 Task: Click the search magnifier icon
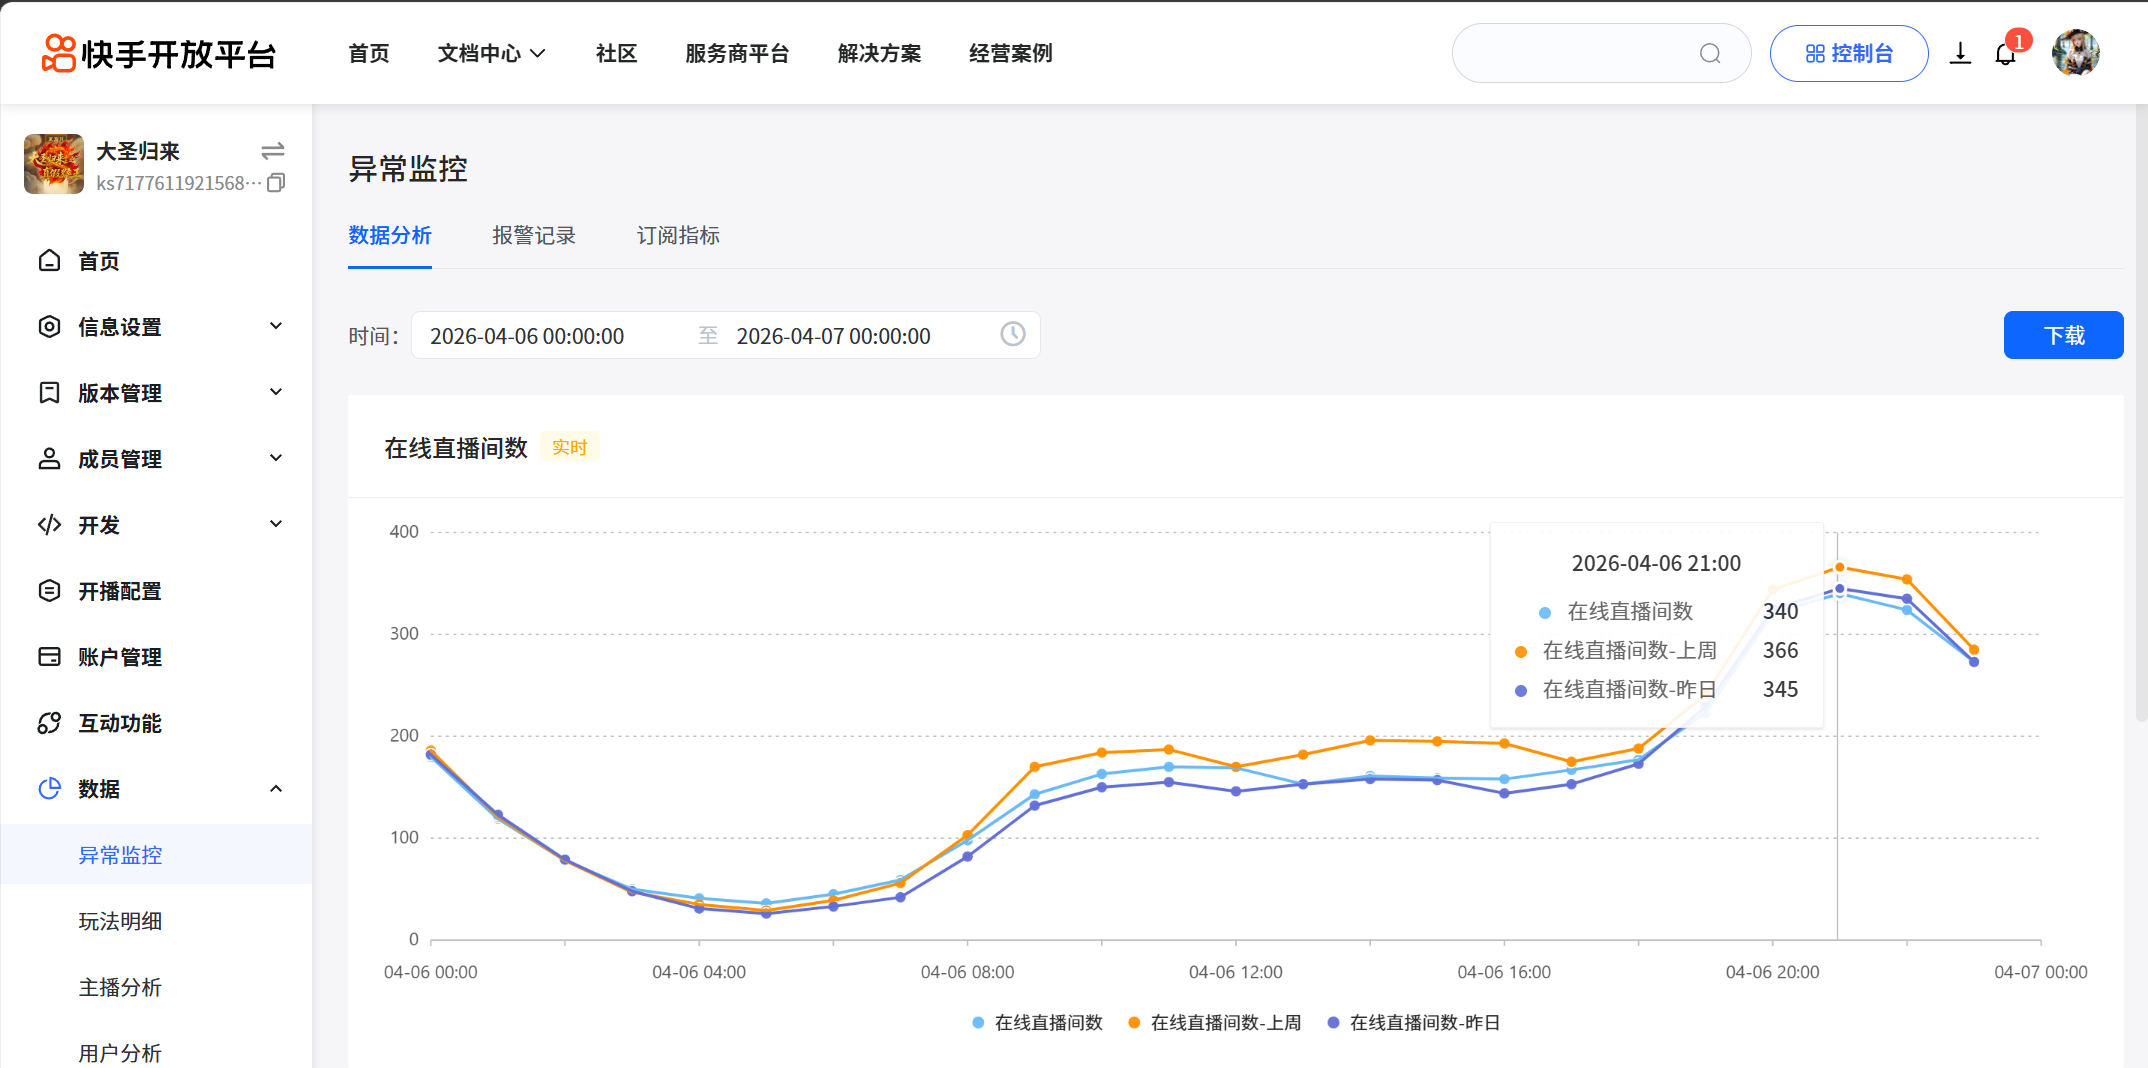(x=1710, y=54)
